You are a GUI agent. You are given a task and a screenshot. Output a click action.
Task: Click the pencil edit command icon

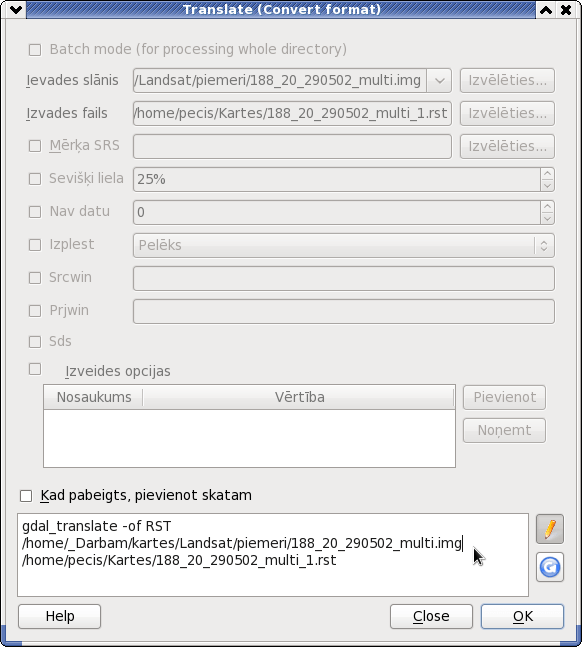click(549, 529)
